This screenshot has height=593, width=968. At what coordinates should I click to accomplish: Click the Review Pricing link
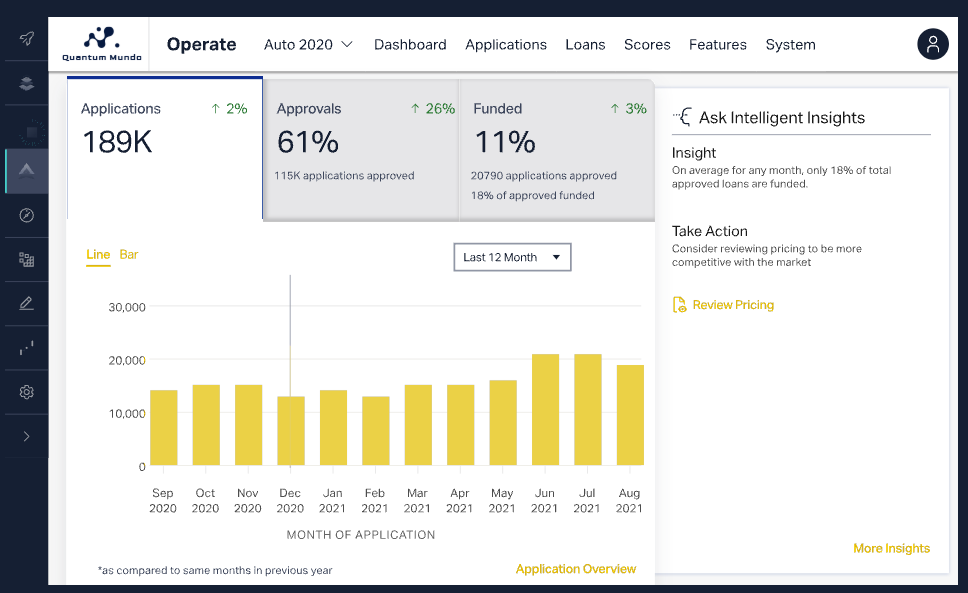(x=732, y=305)
